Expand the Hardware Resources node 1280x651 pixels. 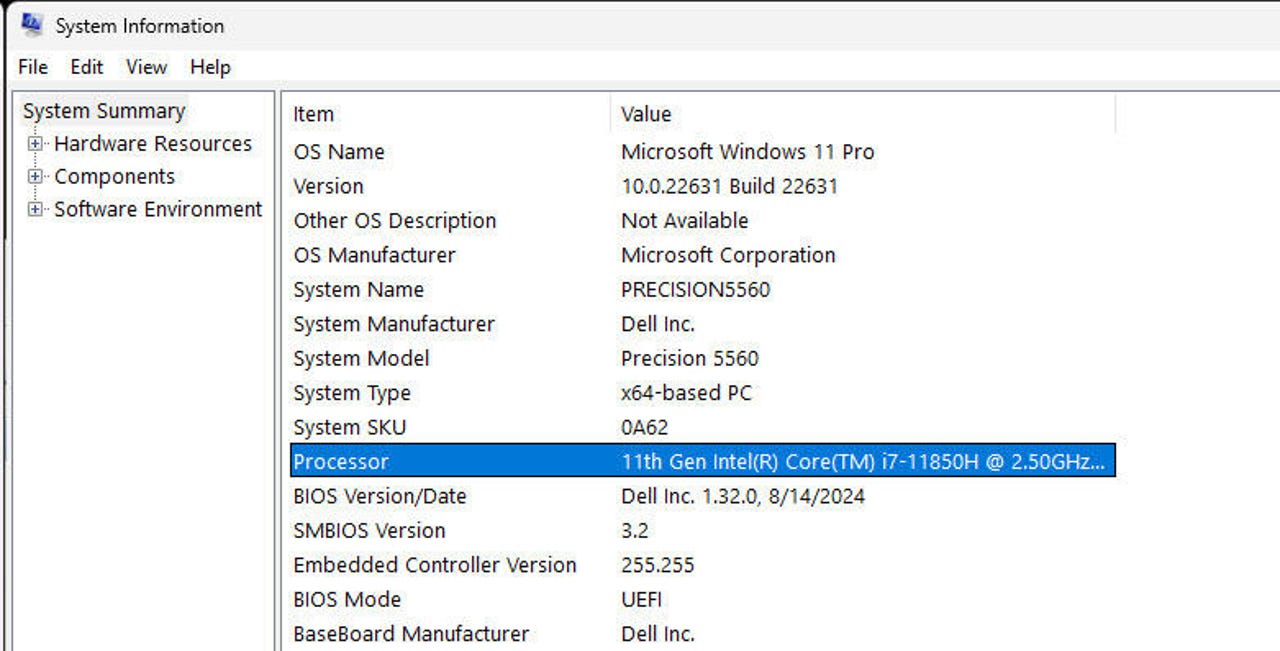(36, 144)
